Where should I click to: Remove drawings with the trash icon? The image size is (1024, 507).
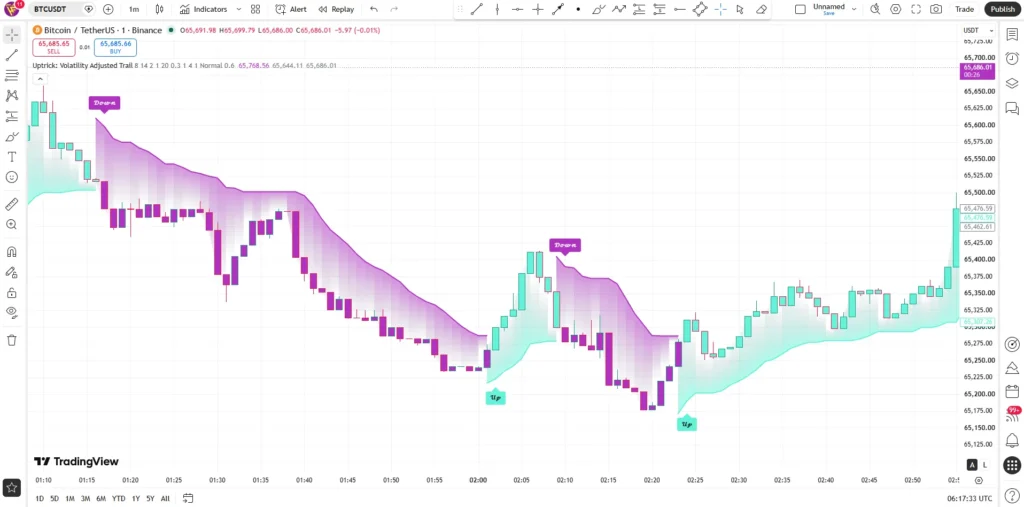coord(12,340)
